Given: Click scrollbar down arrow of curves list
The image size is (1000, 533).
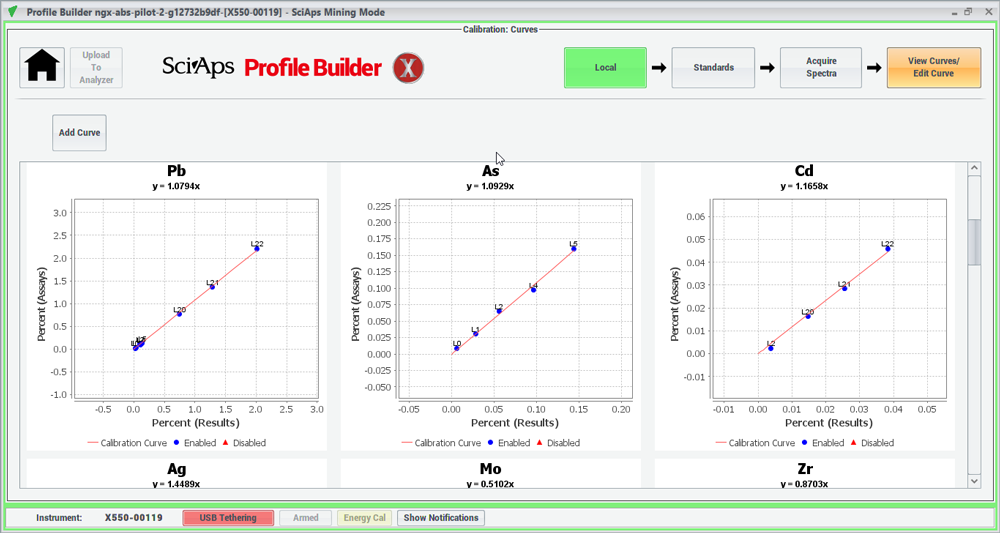Looking at the screenshot, I should coord(974,481).
